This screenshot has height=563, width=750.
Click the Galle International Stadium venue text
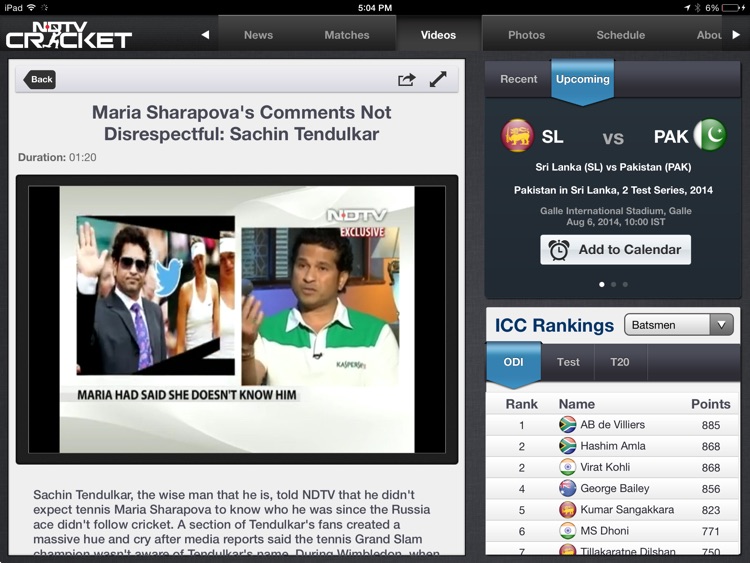coord(616,211)
